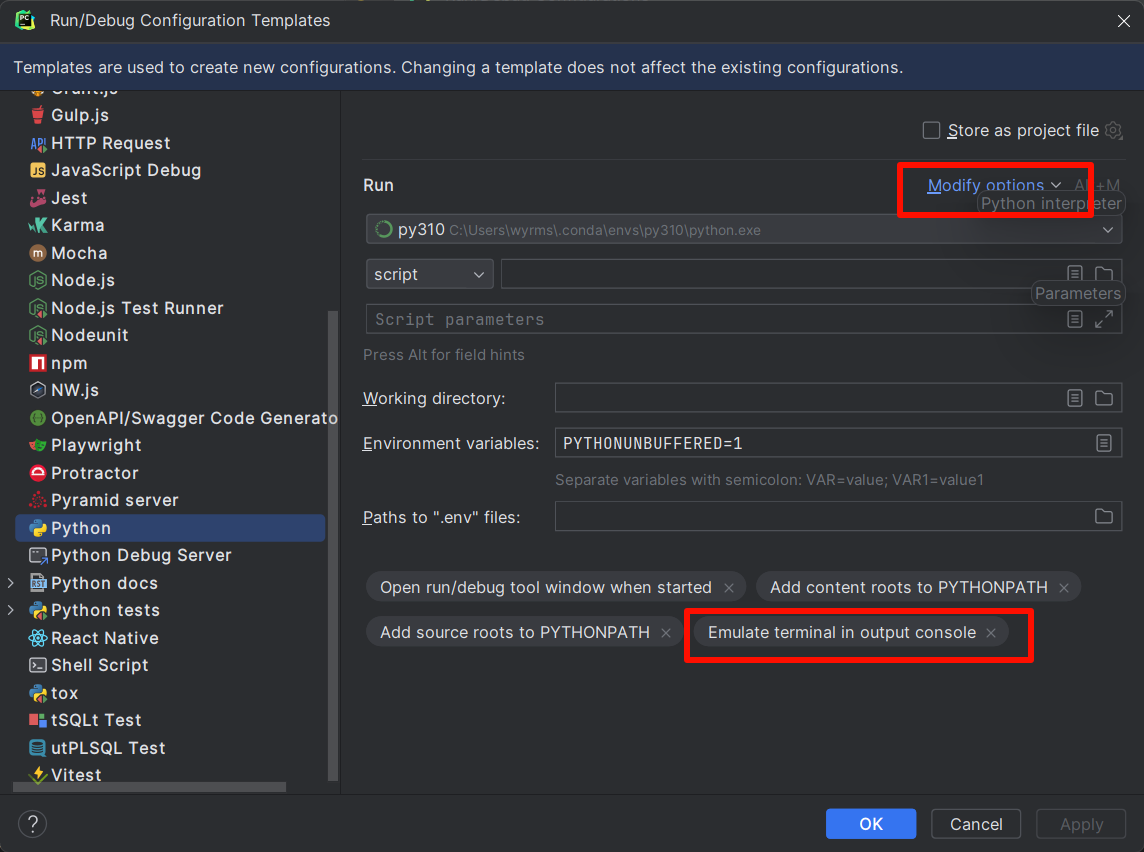Select Python Debug Server template

(141, 555)
